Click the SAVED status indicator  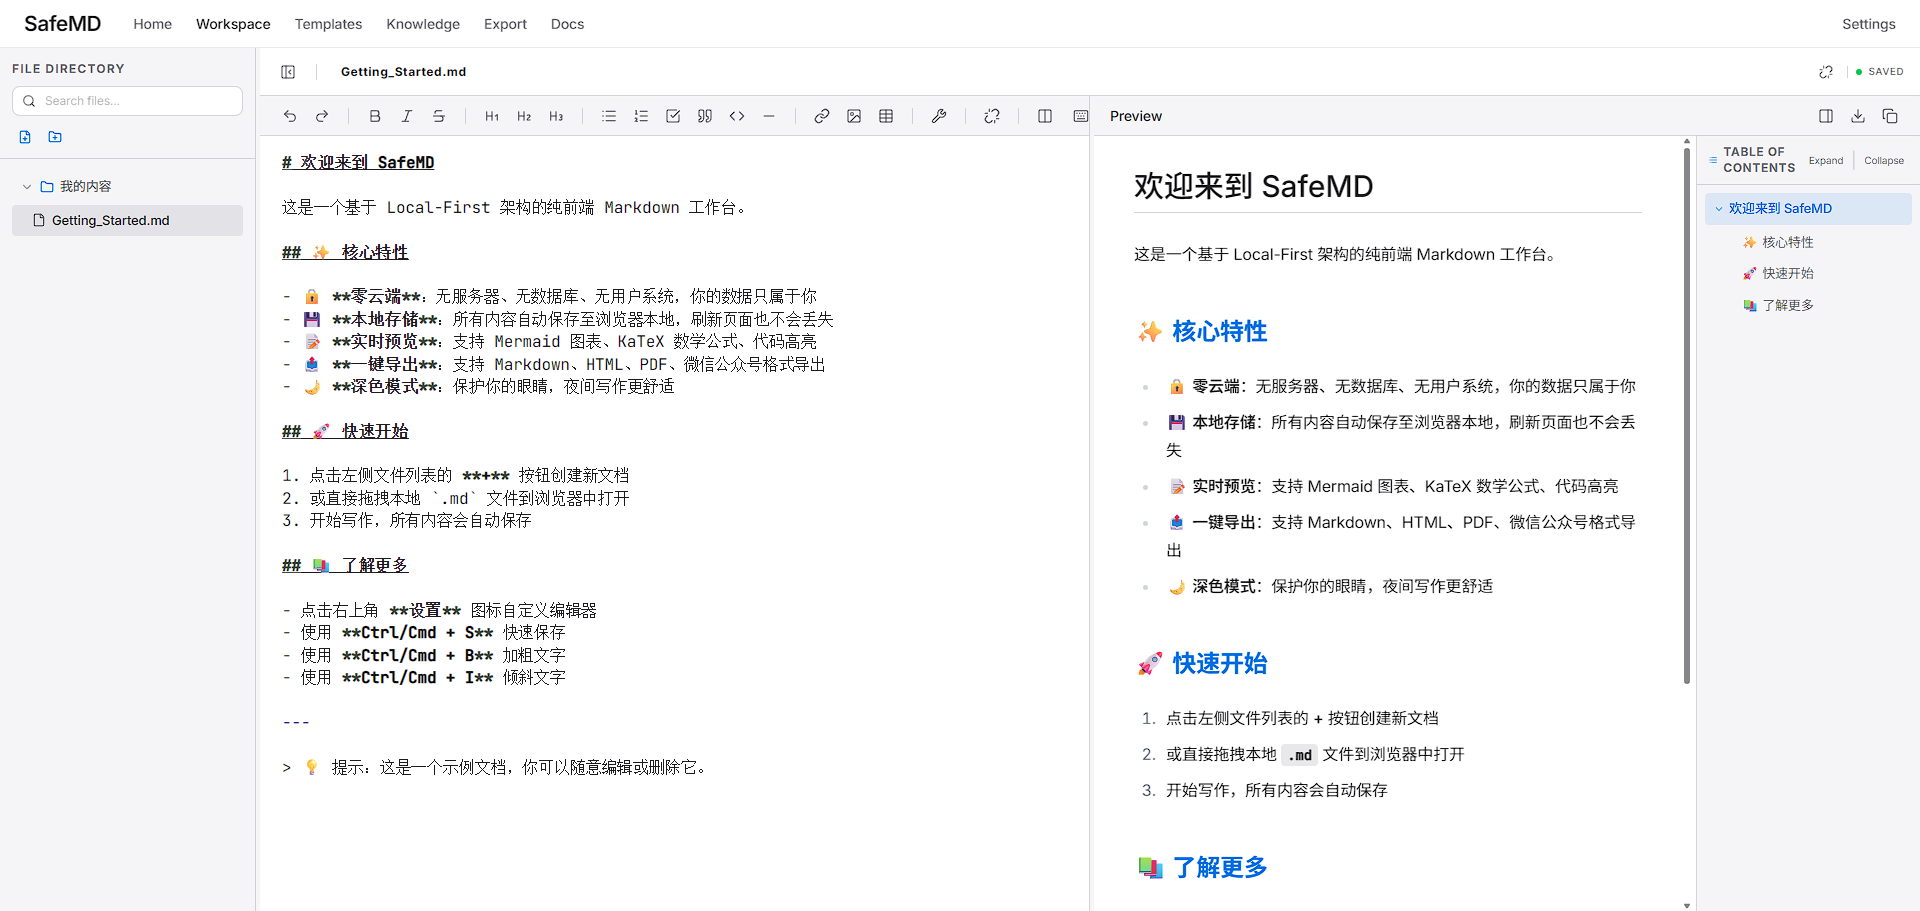point(1880,72)
